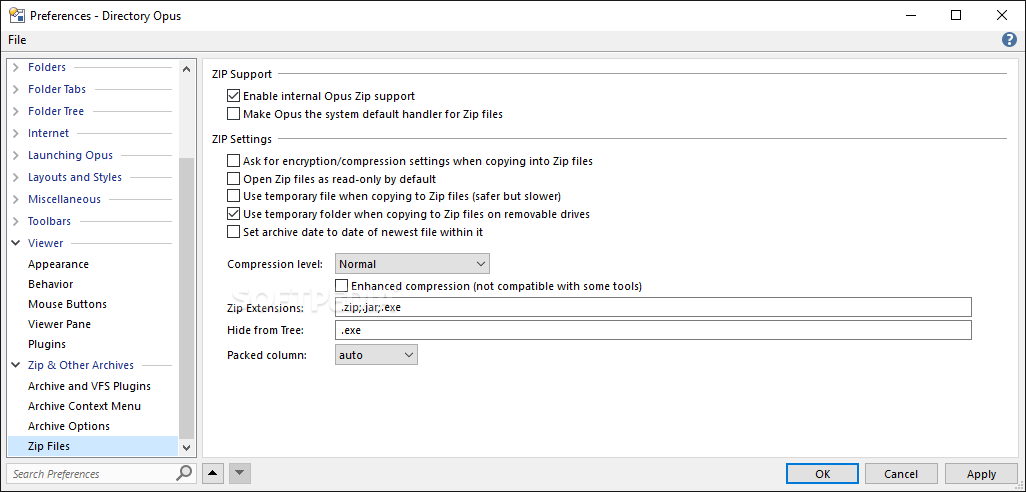Select the Archive Context Menu page

[84, 406]
